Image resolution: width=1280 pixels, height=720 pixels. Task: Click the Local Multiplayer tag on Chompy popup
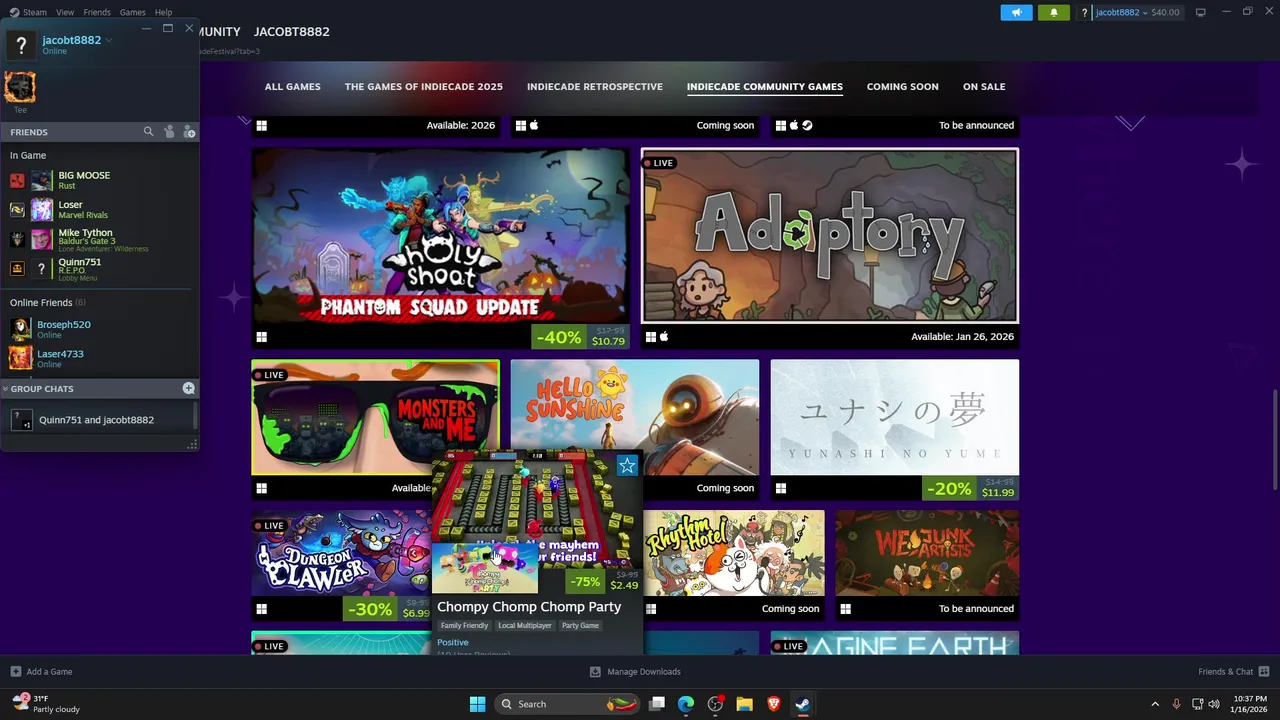pyautogui.click(x=525, y=626)
